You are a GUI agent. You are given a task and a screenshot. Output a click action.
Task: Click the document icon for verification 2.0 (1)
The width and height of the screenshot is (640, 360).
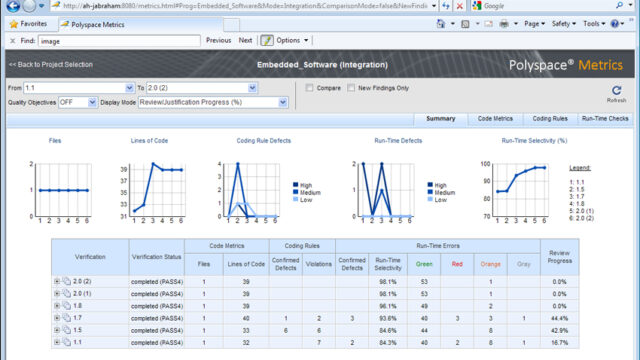(67, 293)
